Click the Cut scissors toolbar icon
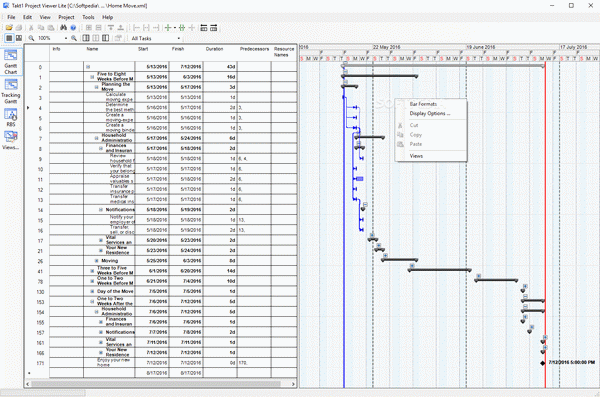The height and width of the screenshot is (397, 600). 31,28
